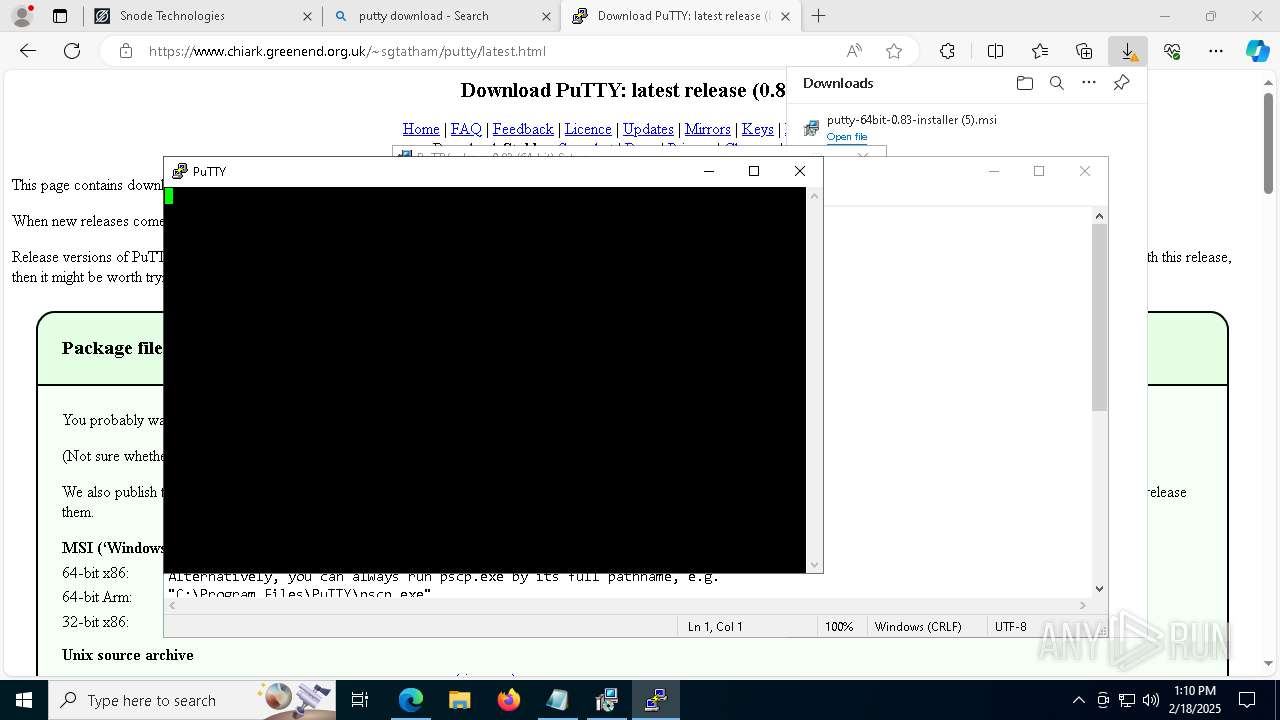Search downloads with magnifier icon
This screenshot has height=720, width=1280.
coord(1056,83)
